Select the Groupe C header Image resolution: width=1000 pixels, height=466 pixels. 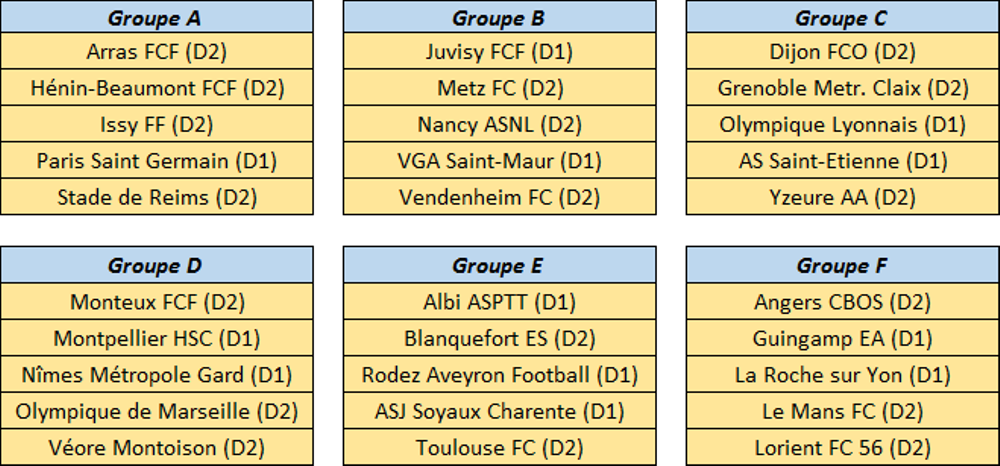coord(842,17)
